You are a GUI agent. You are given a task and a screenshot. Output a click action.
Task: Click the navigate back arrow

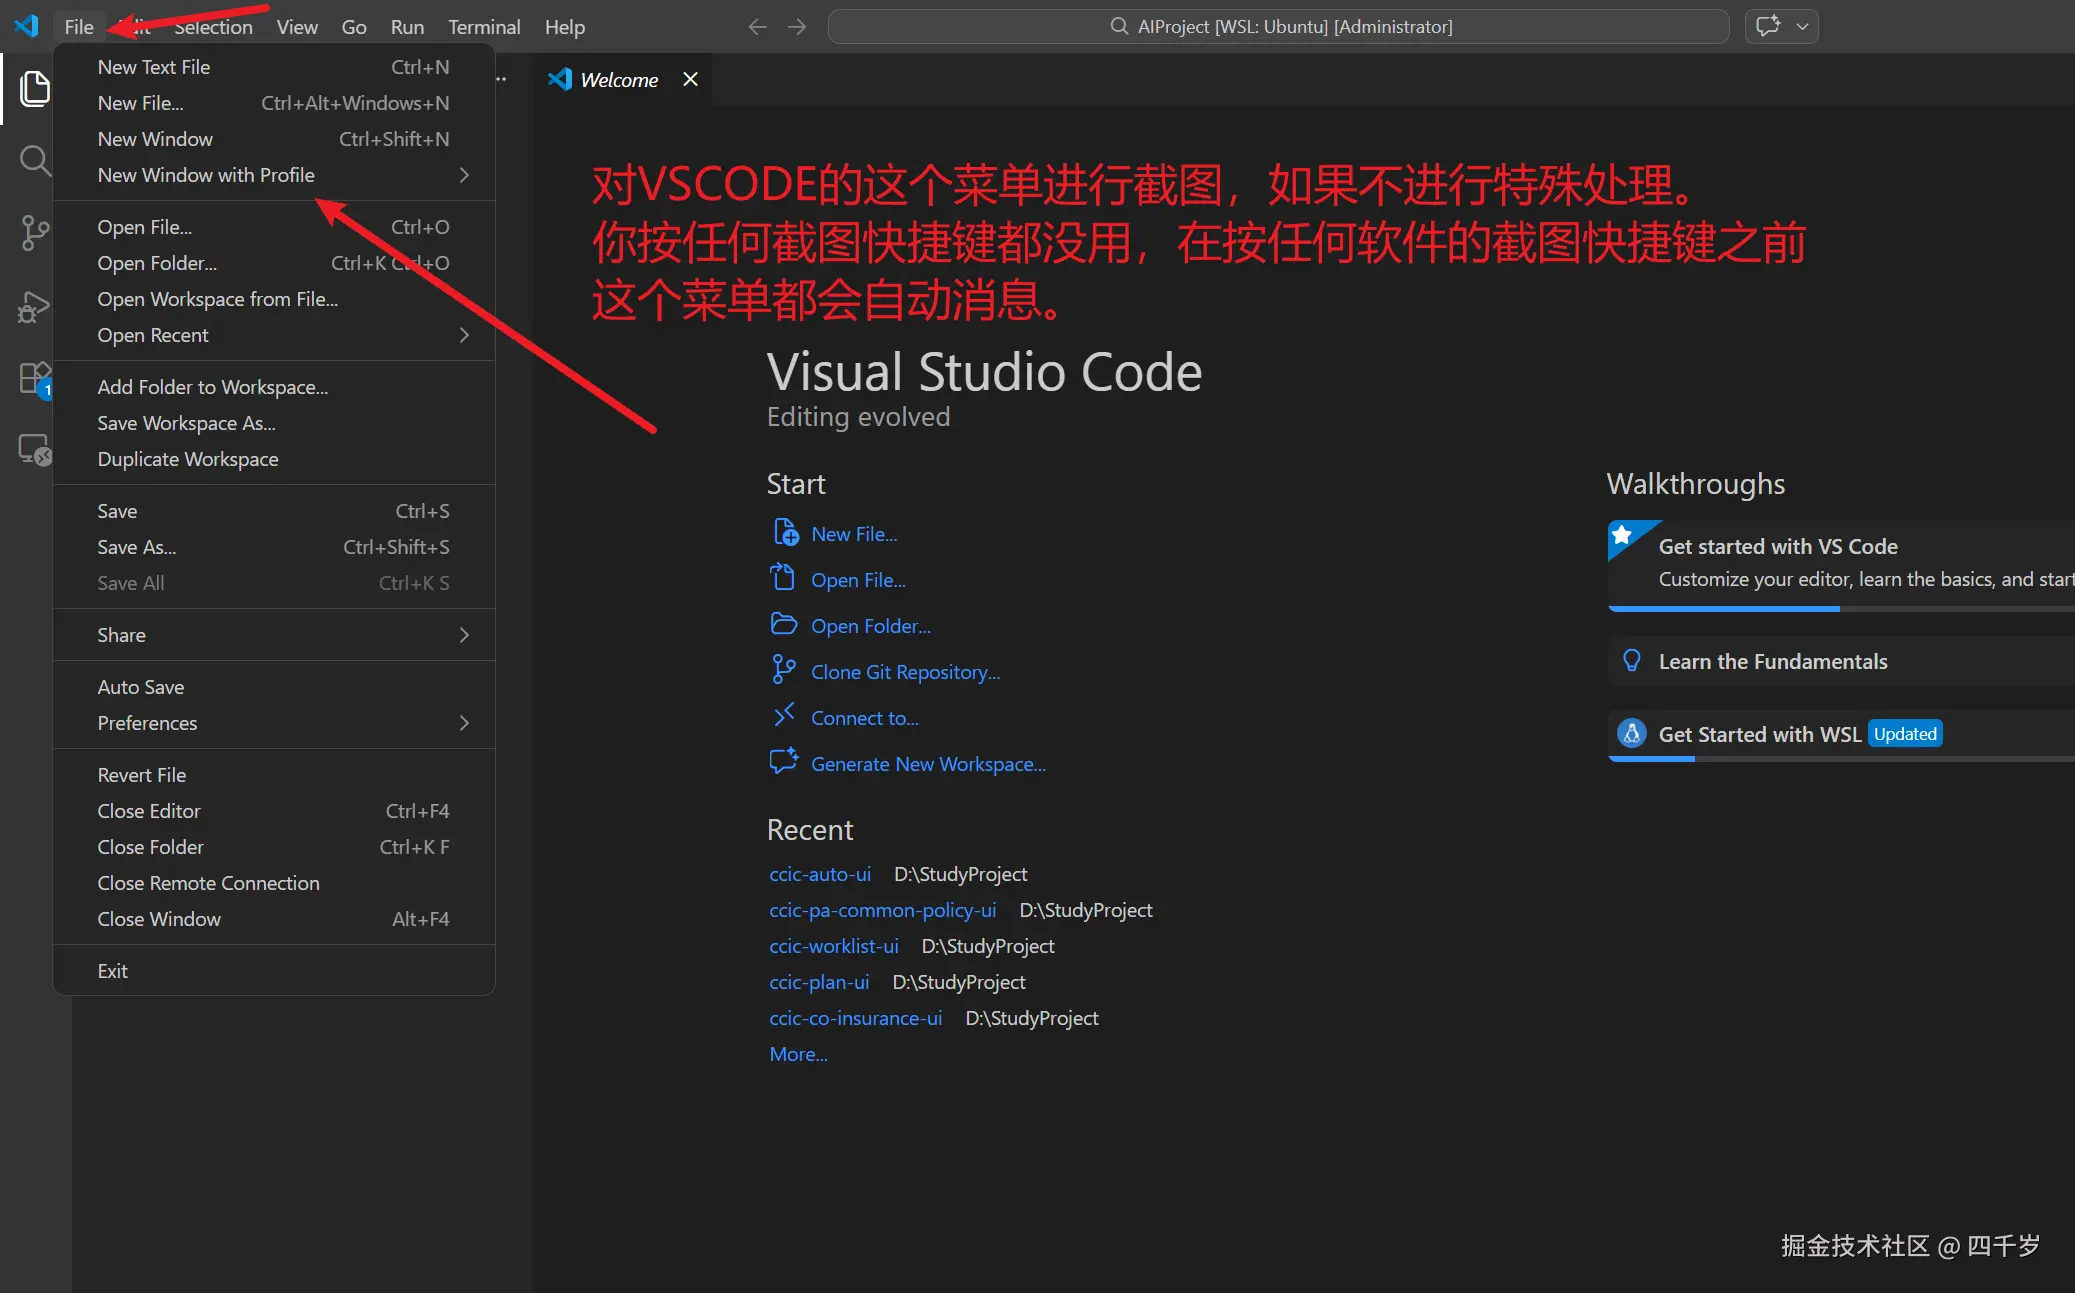point(757,27)
